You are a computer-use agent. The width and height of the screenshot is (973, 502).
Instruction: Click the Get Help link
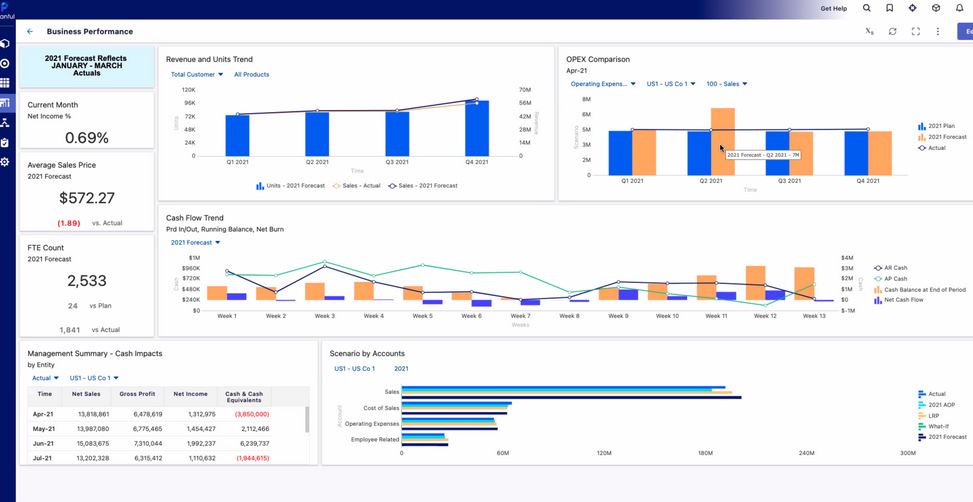[x=833, y=9]
